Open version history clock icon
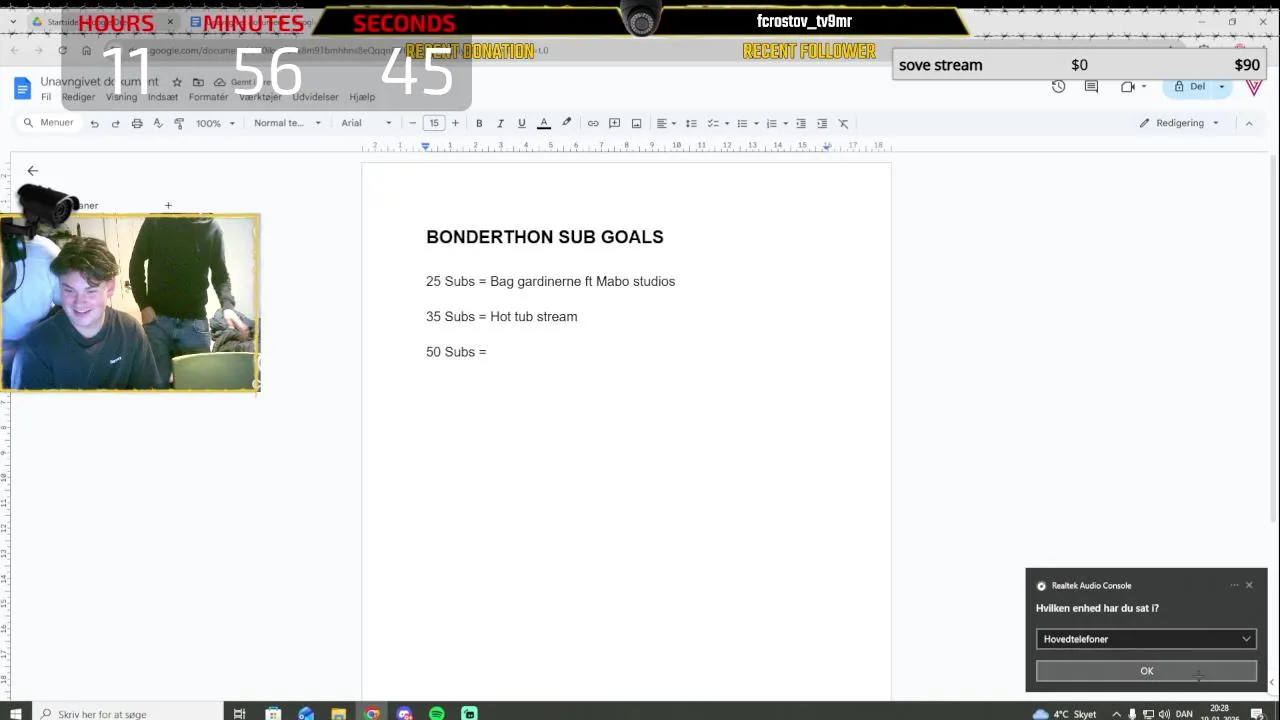 [x=1058, y=87]
